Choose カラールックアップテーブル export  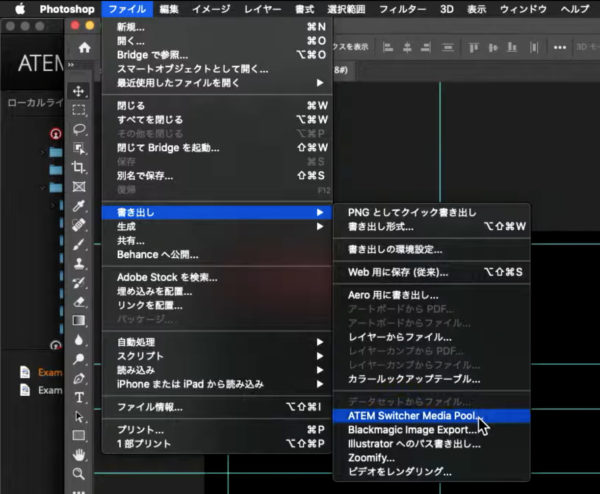(432, 379)
